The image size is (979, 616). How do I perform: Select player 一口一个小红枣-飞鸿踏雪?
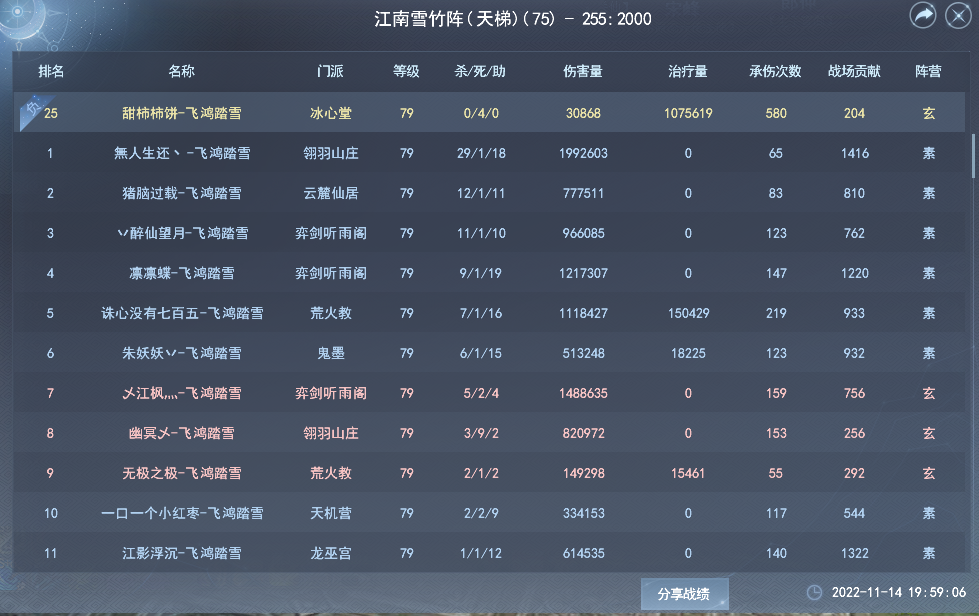[182, 512]
